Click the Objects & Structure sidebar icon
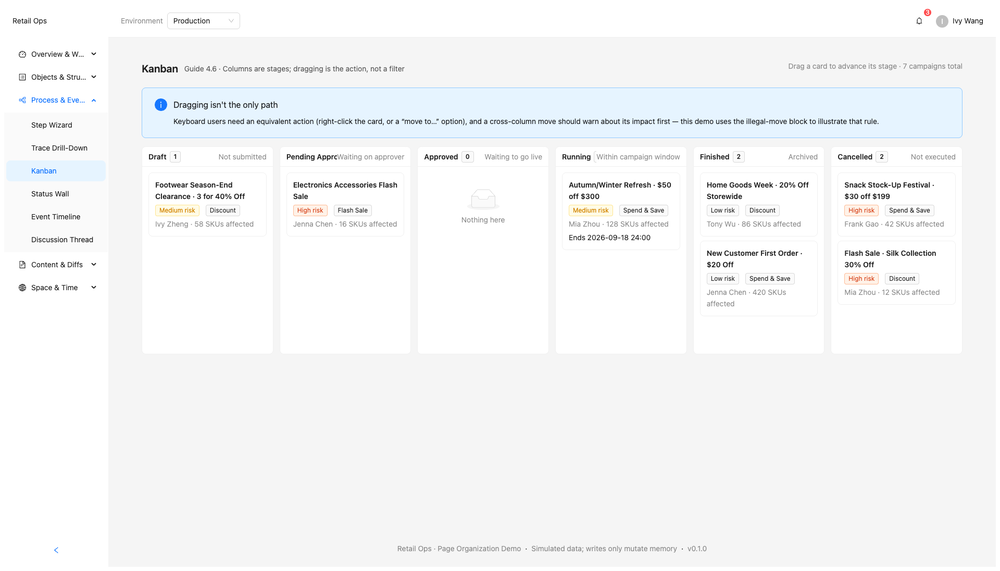Viewport: 1000px width, 571px height. [22, 77]
